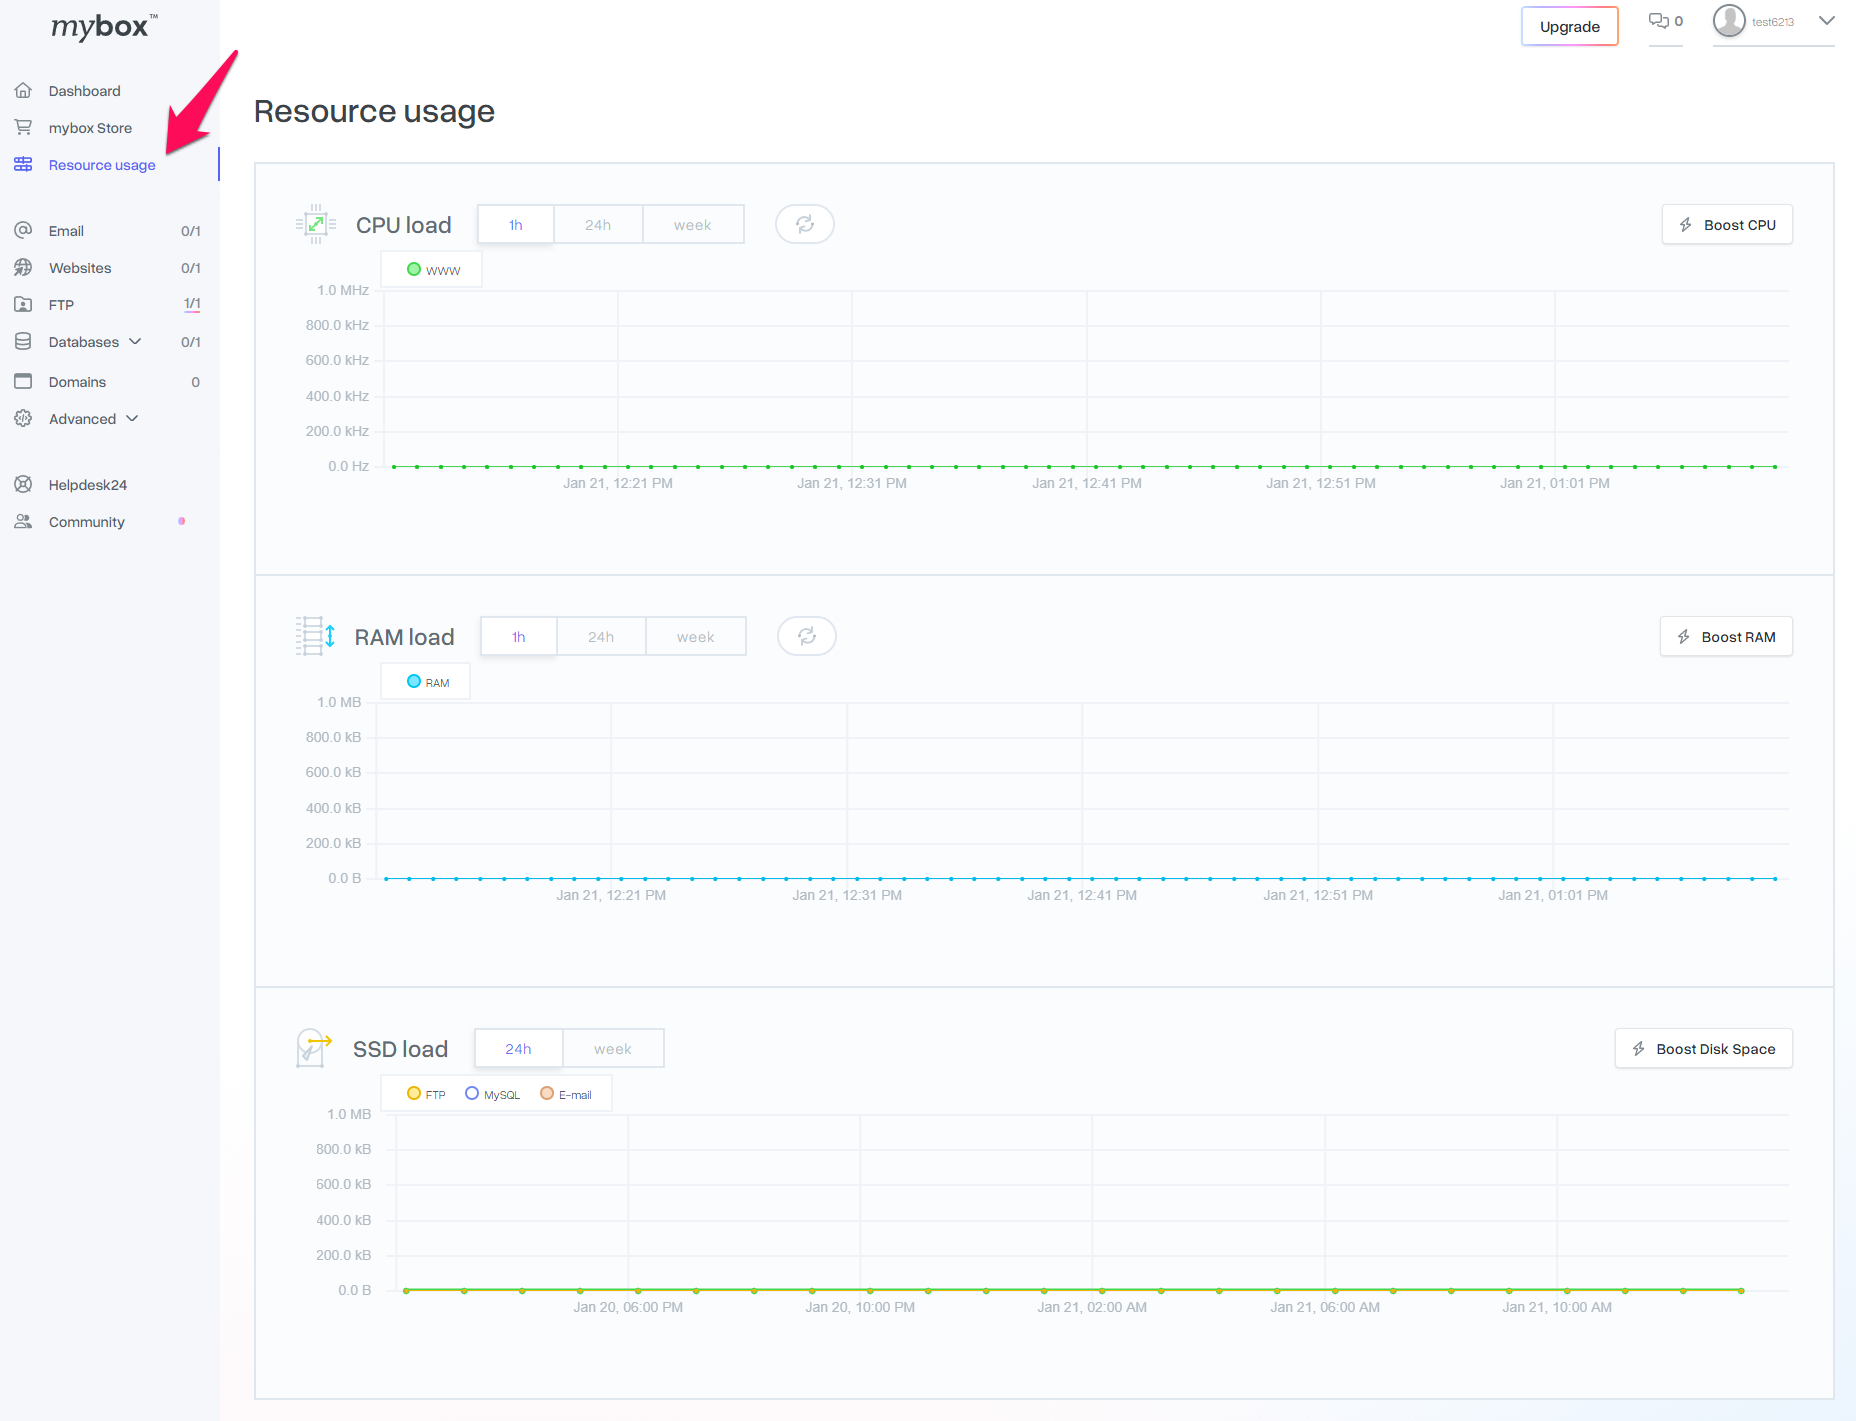Toggle the E-mail series in SSD legend
The height and width of the screenshot is (1421, 1856).
pos(565,1094)
